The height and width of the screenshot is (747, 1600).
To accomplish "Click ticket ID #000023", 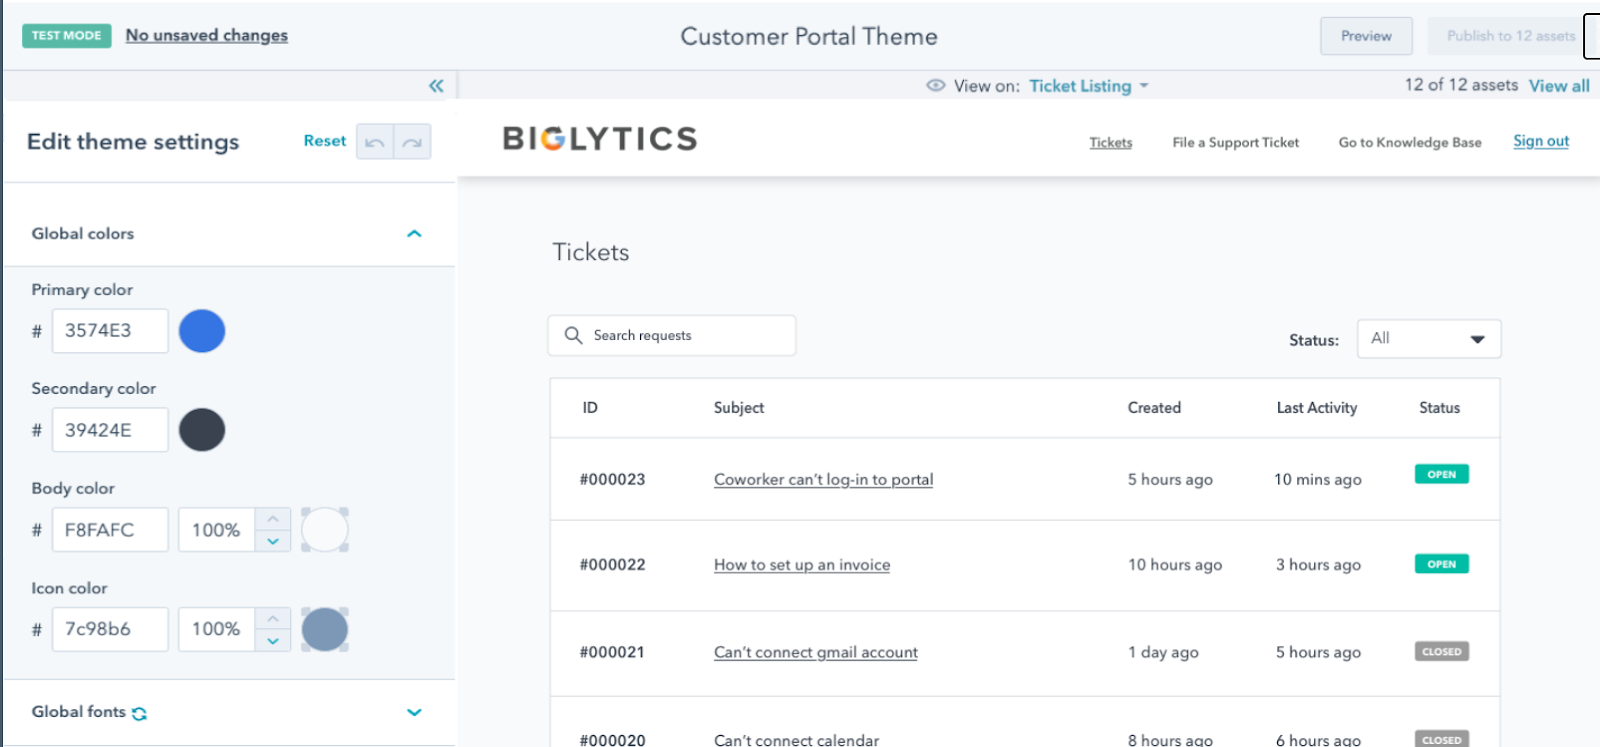I will click(613, 479).
